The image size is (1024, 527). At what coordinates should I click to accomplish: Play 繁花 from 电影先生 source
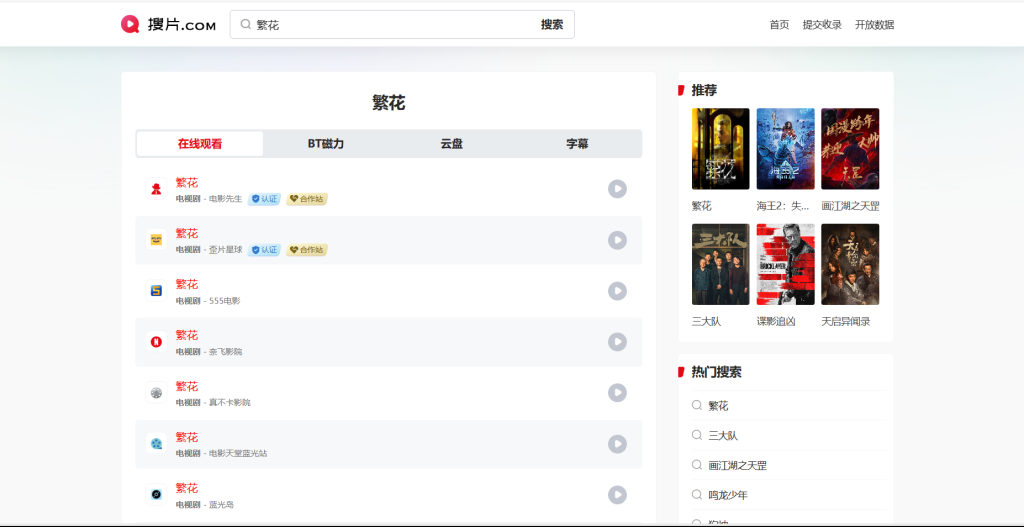[x=617, y=189]
